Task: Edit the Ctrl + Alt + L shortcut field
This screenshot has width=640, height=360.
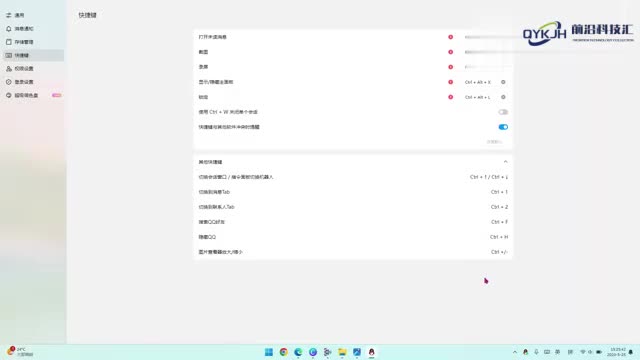Action: click(x=478, y=97)
